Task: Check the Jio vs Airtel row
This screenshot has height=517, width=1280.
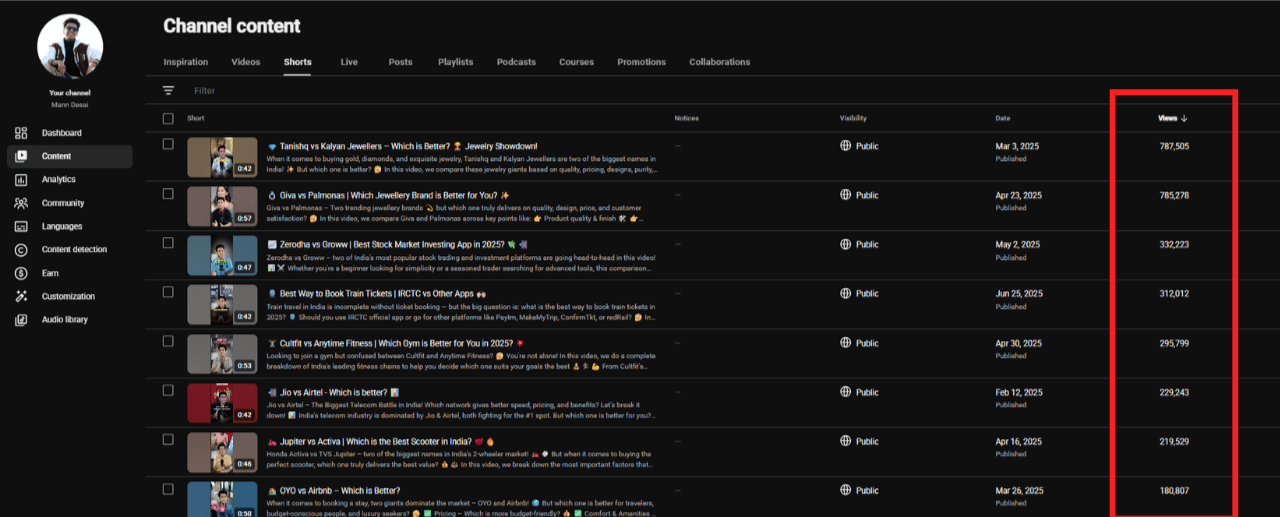Action: [168, 391]
